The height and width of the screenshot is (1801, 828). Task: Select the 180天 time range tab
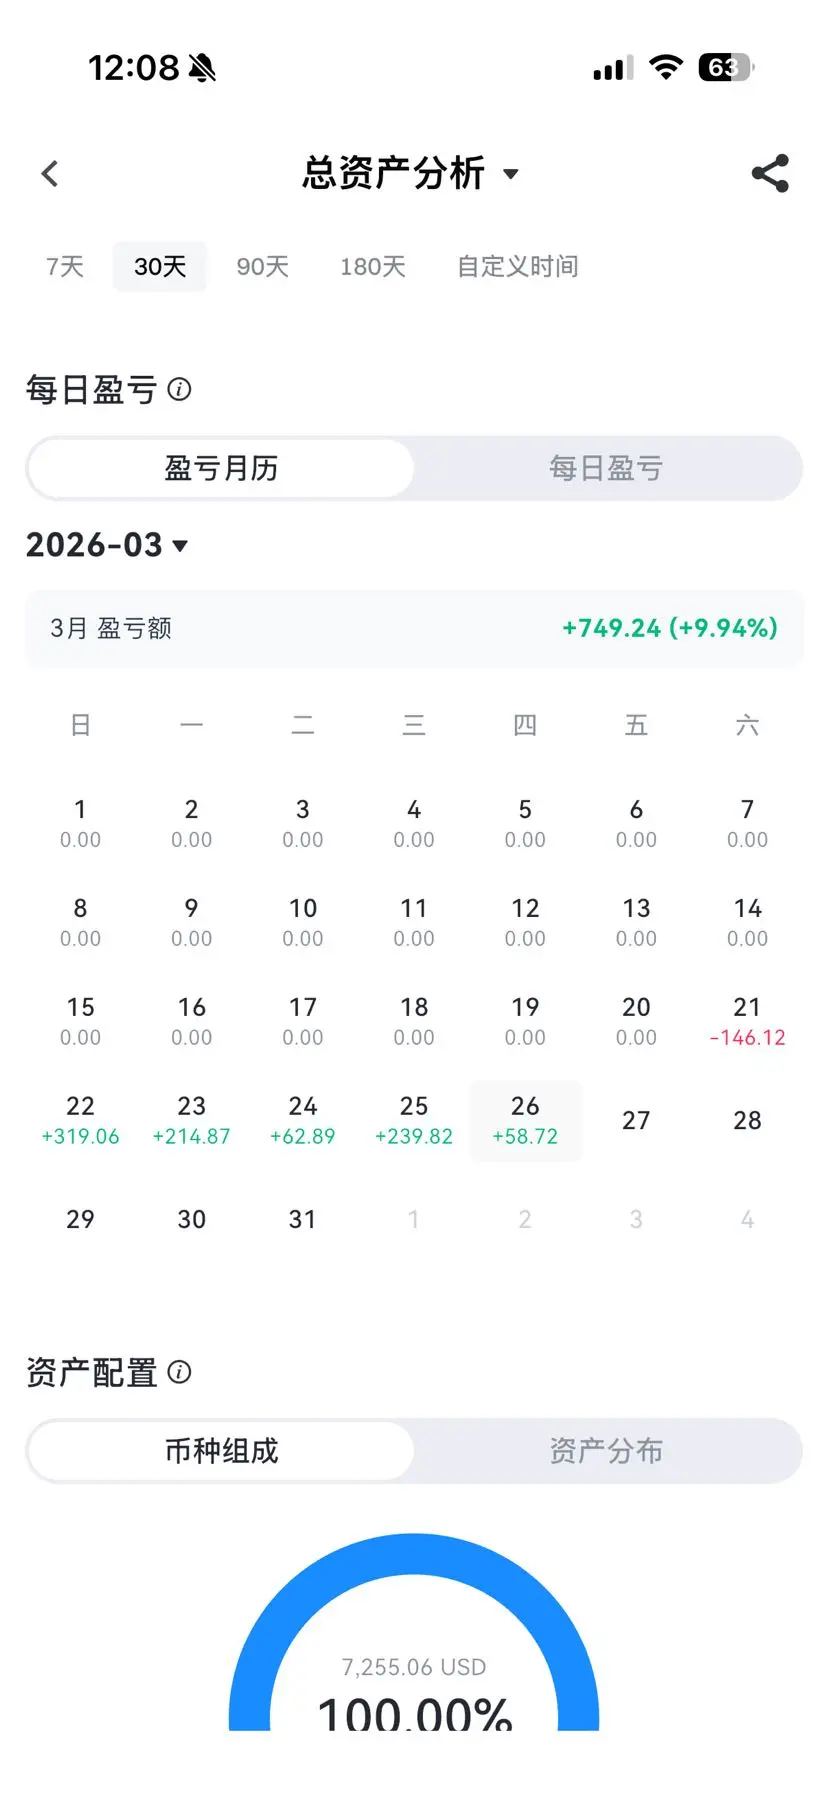click(x=372, y=267)
